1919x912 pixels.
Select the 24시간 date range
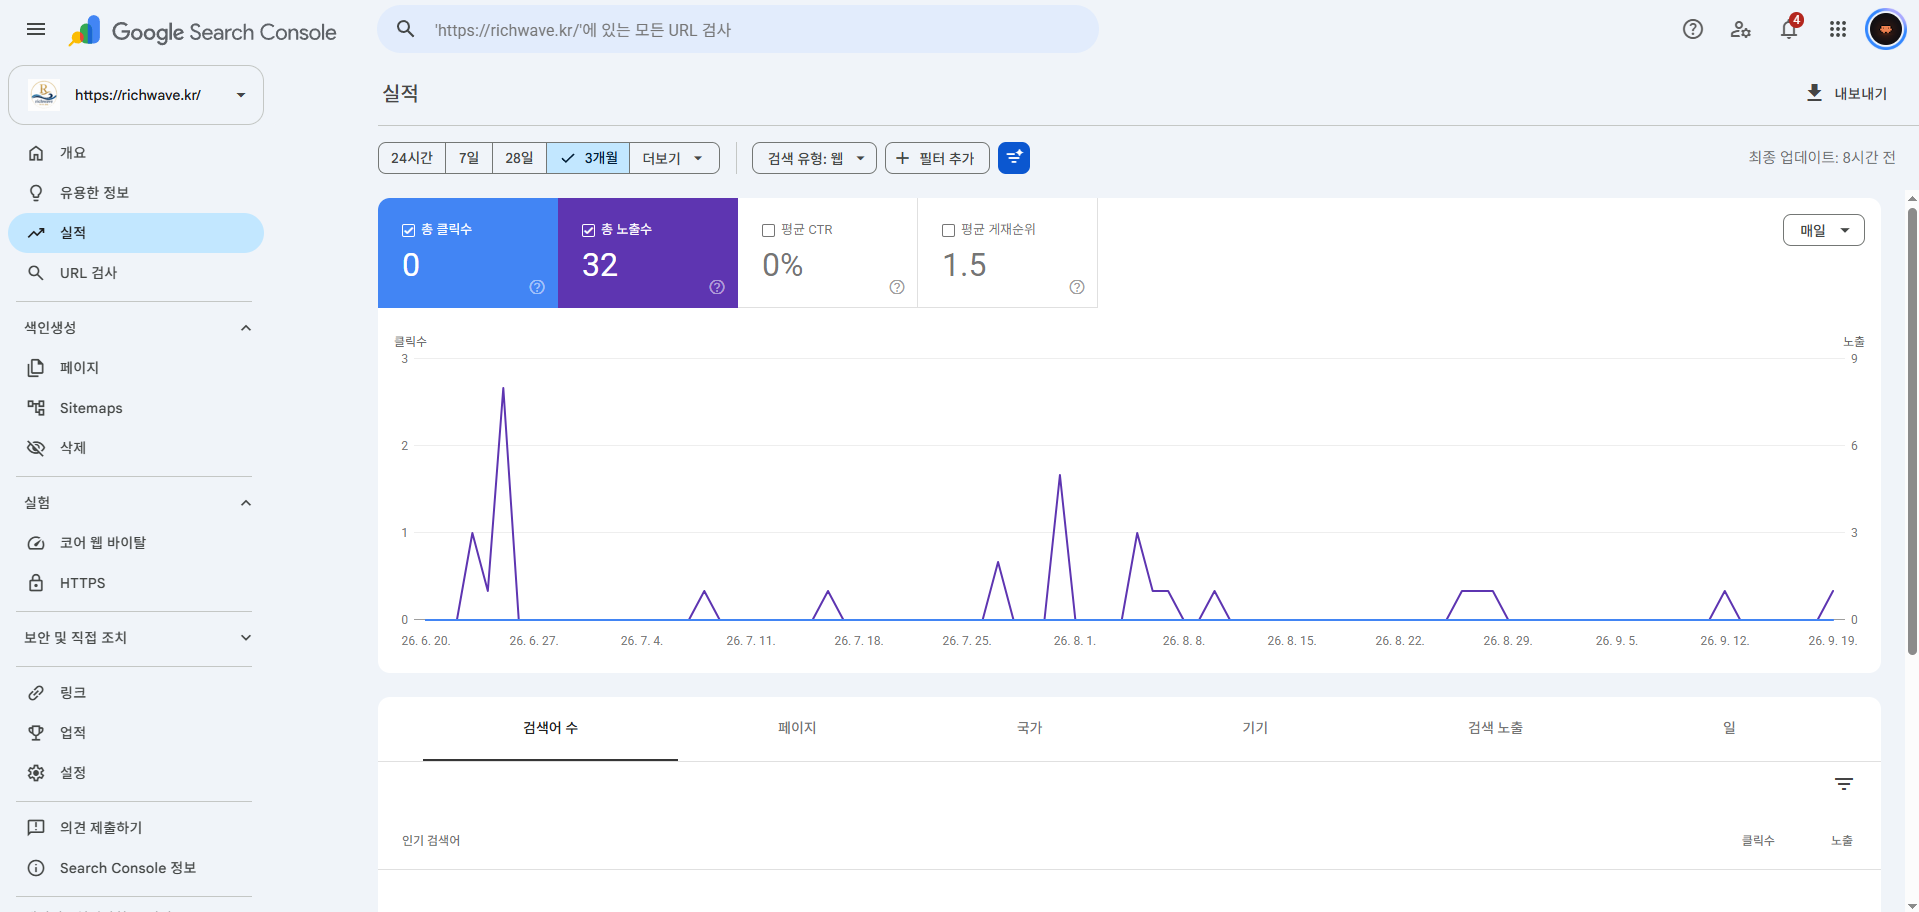coord(412,158)
